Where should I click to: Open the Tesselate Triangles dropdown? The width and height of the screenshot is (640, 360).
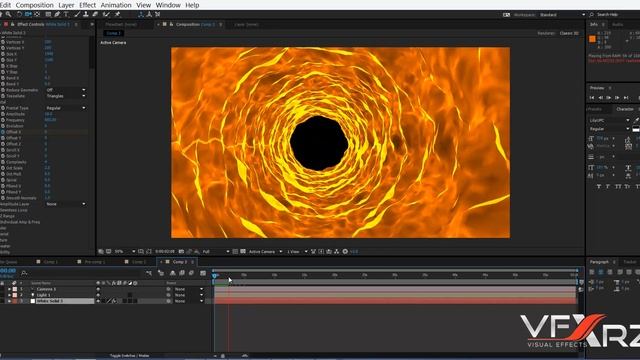65,96
